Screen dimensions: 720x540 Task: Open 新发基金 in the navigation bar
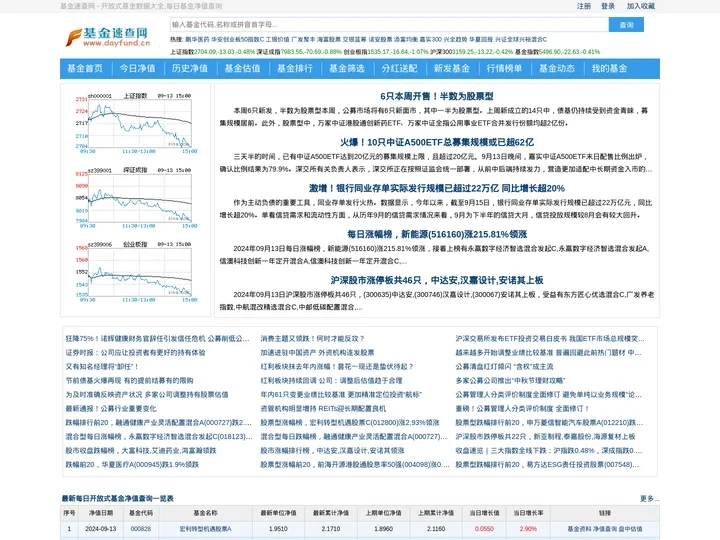pyautogui.click(x=451, y=68)
